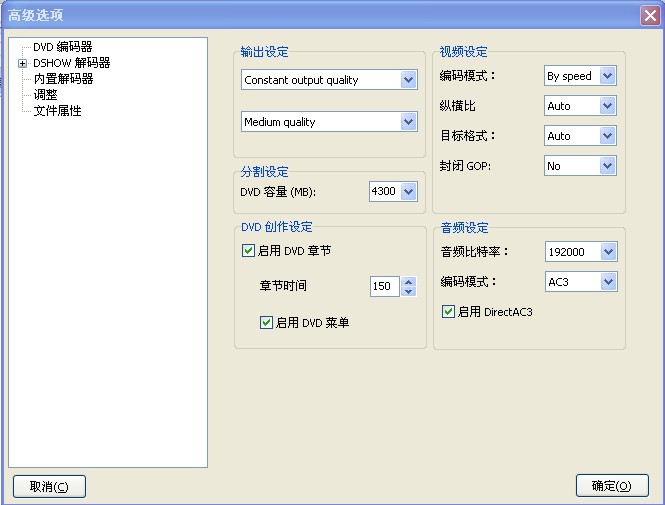The height and width of the screenshot is (505, 665).
Task: Select DVD 编码器 in the tree
Action: tap(62, 47)
